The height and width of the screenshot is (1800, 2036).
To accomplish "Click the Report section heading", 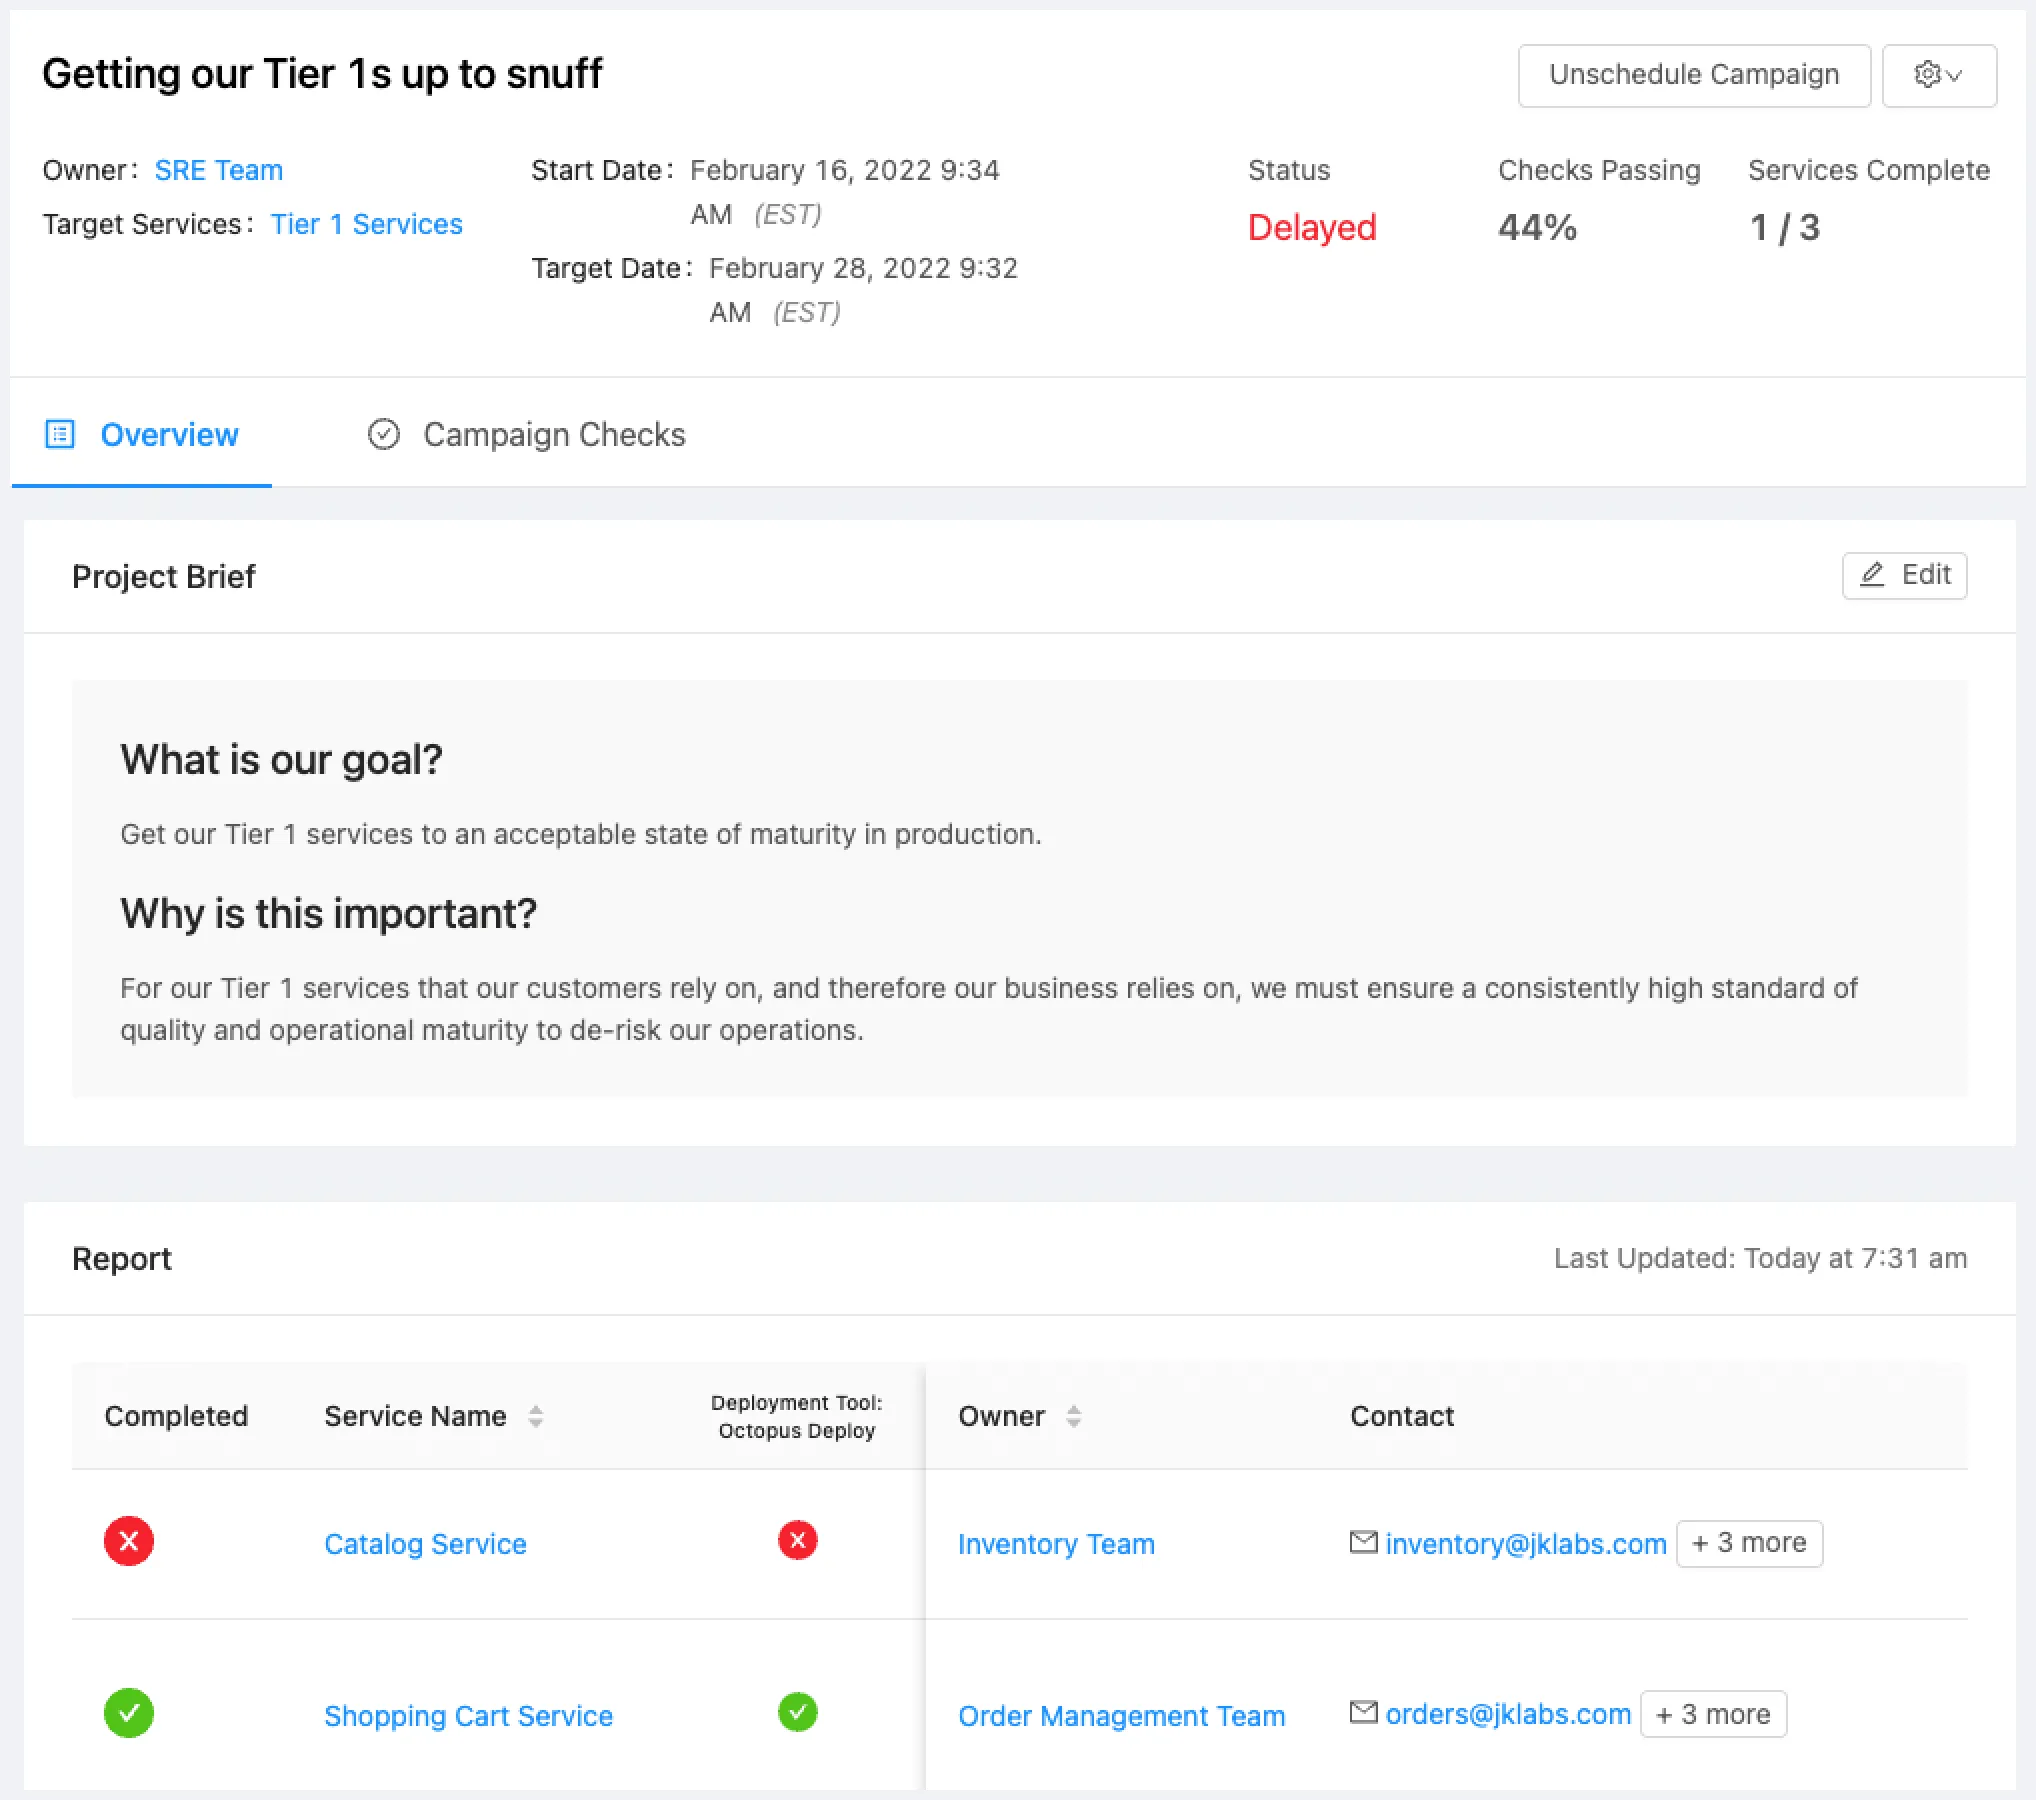I will [x=122, y=1258].
